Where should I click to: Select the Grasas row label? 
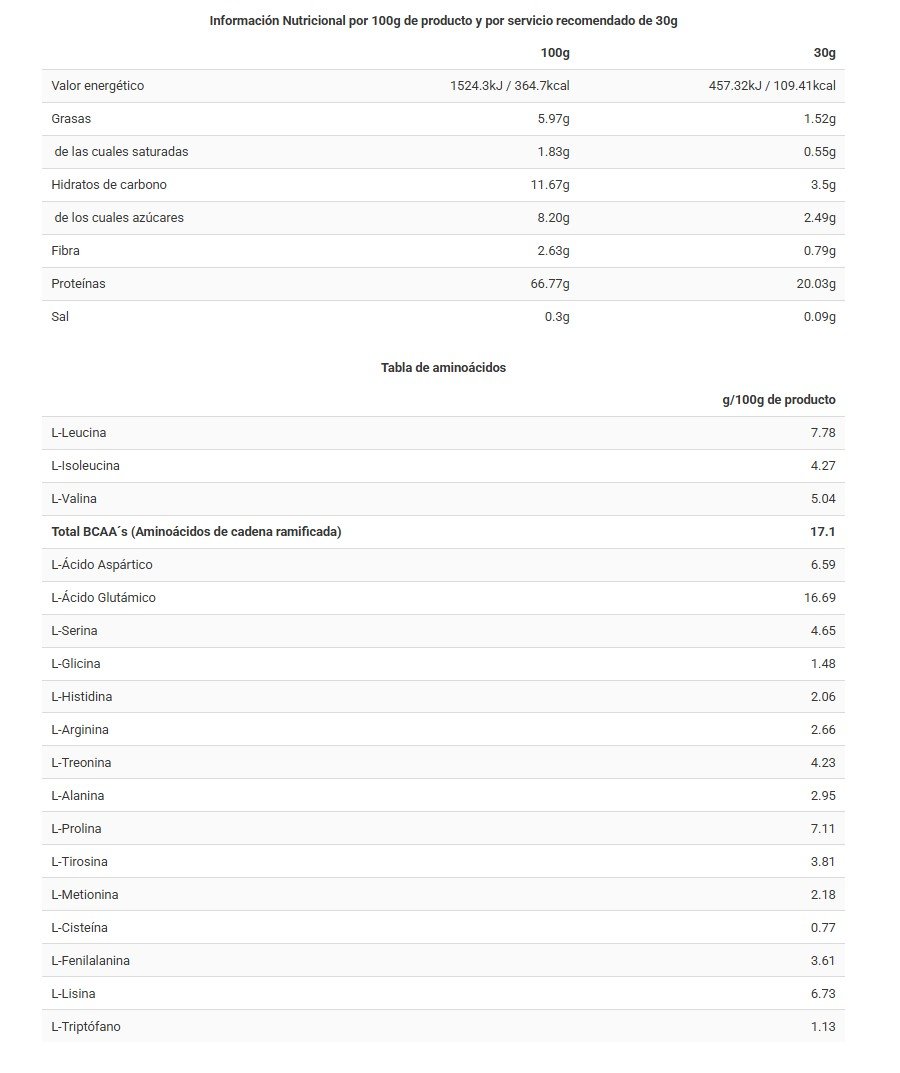71,119
